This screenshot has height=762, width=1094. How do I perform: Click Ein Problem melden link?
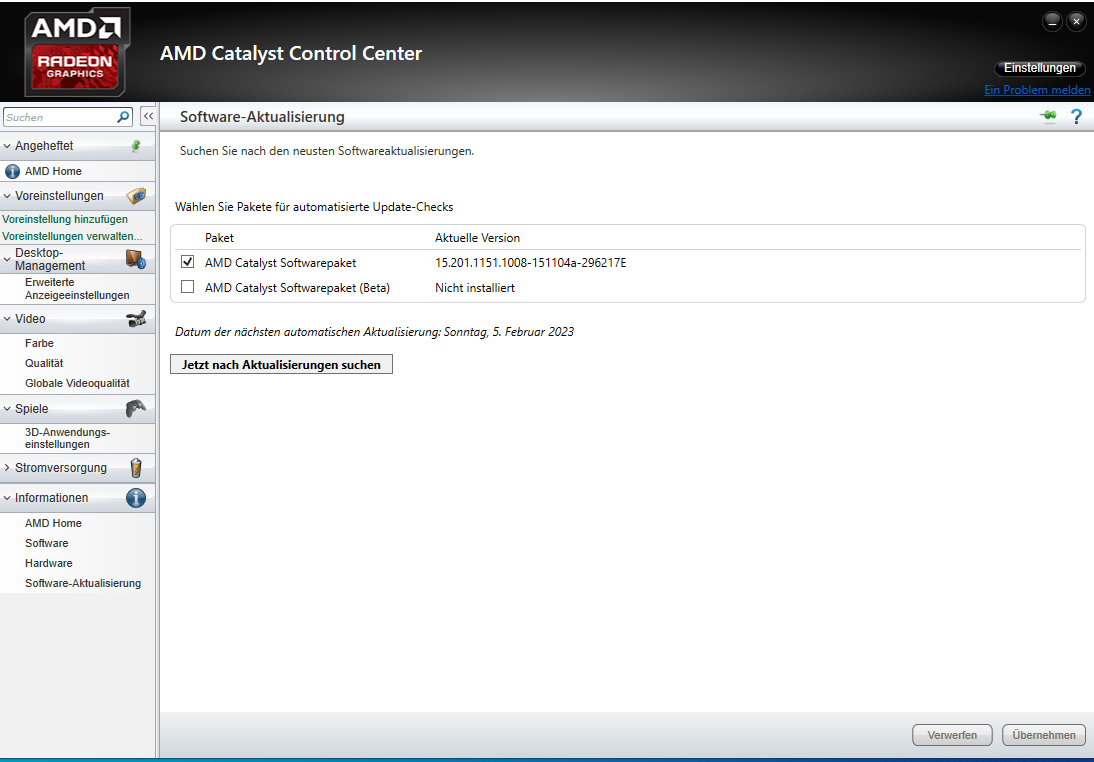pyautogui.click(x=1037, y=90)
